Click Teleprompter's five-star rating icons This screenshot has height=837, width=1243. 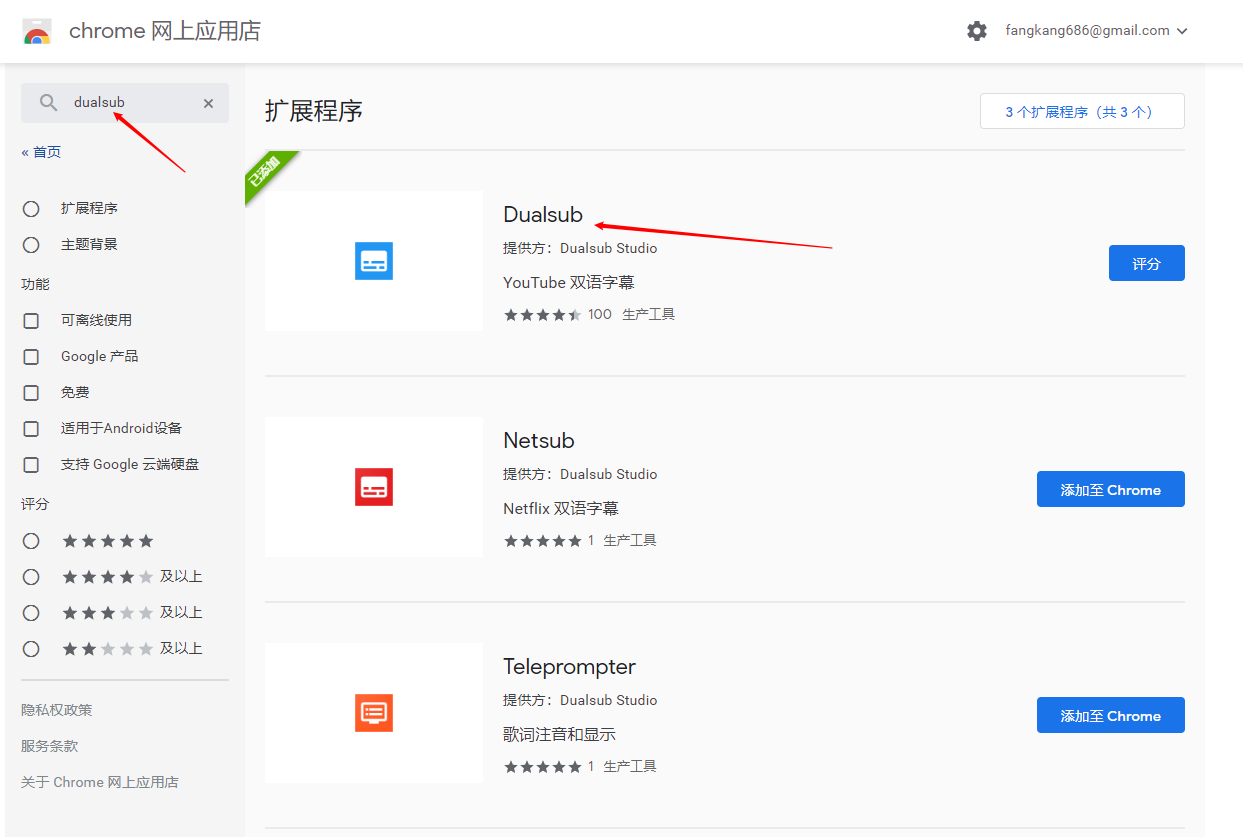542,767
